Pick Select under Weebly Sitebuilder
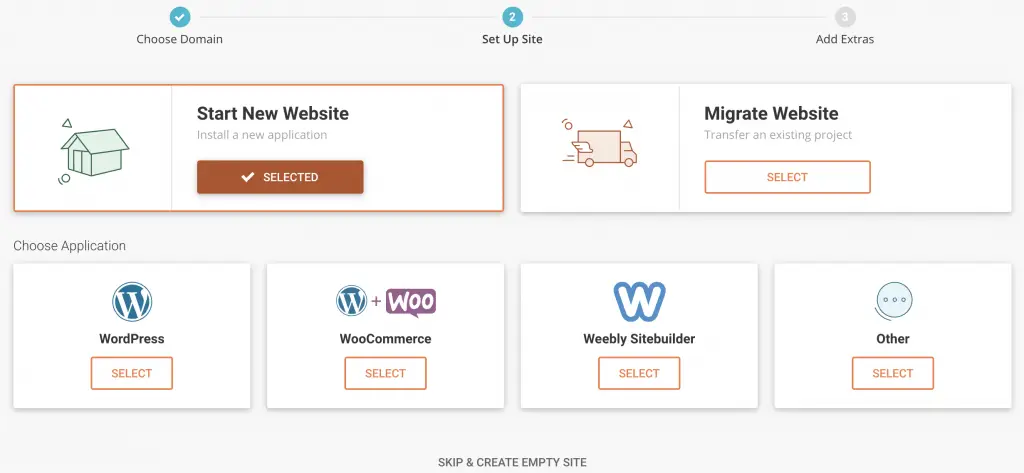Screen dimensions: 1024x473 tap(639, 373)
